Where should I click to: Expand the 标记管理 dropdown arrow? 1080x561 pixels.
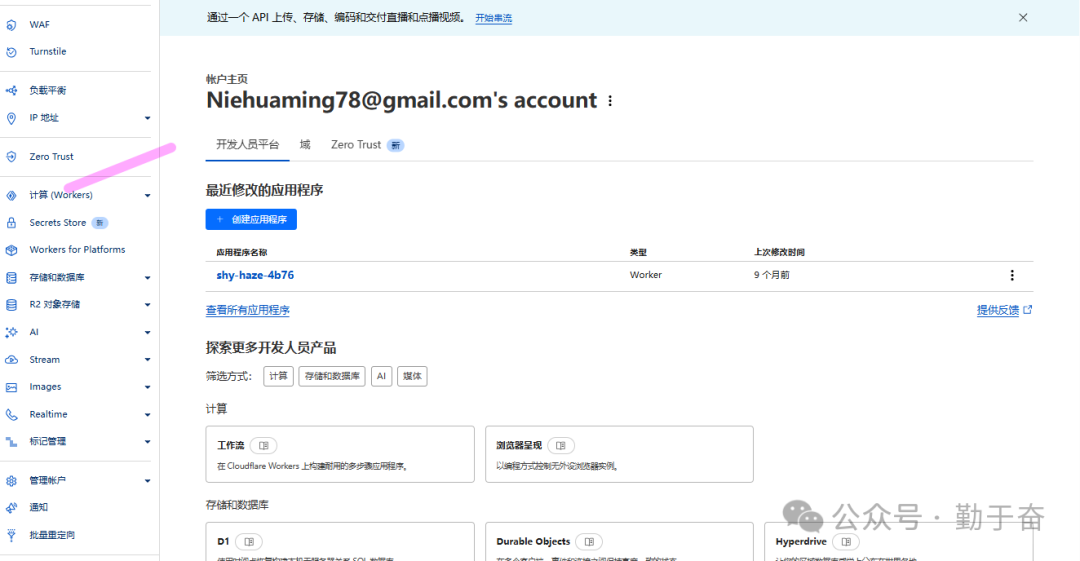point(147,442)
